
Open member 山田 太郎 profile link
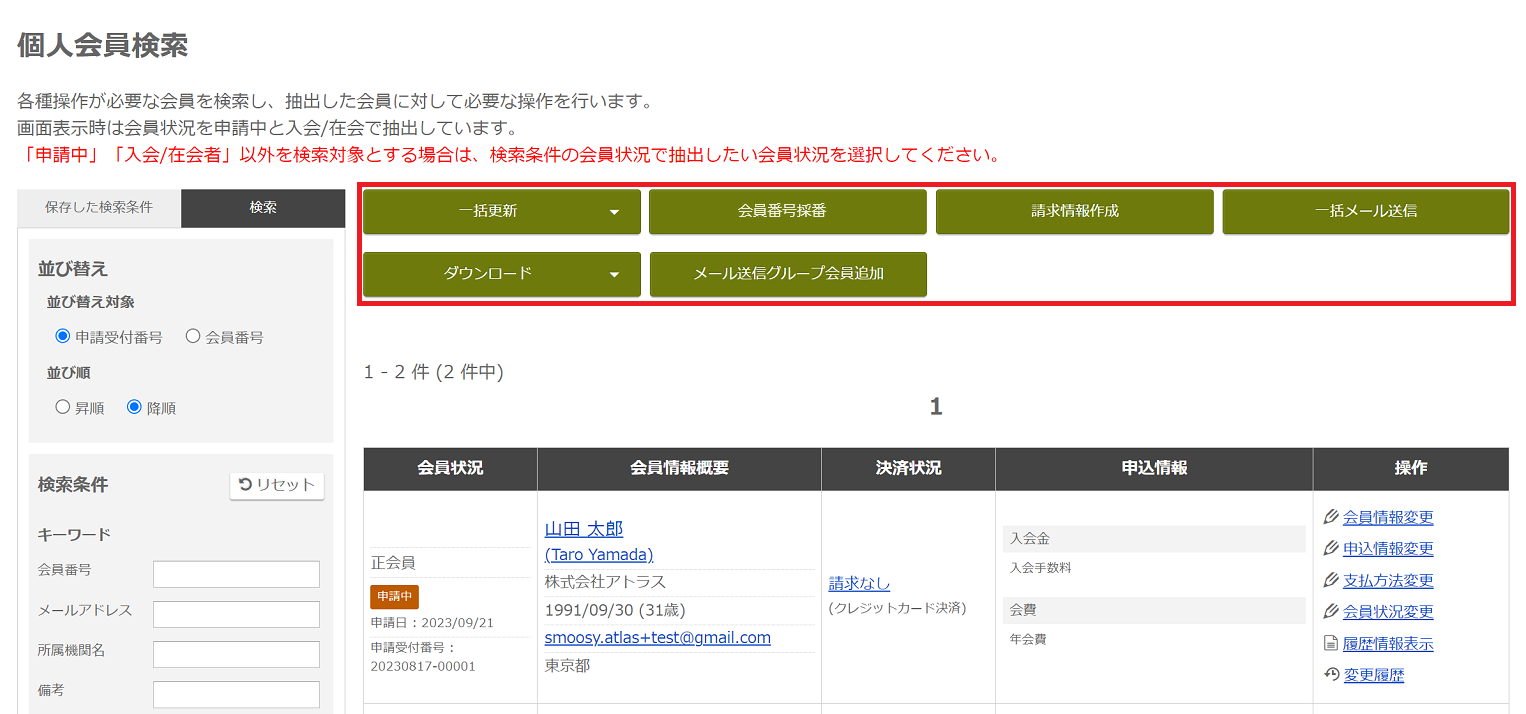(x=583, y=529)
